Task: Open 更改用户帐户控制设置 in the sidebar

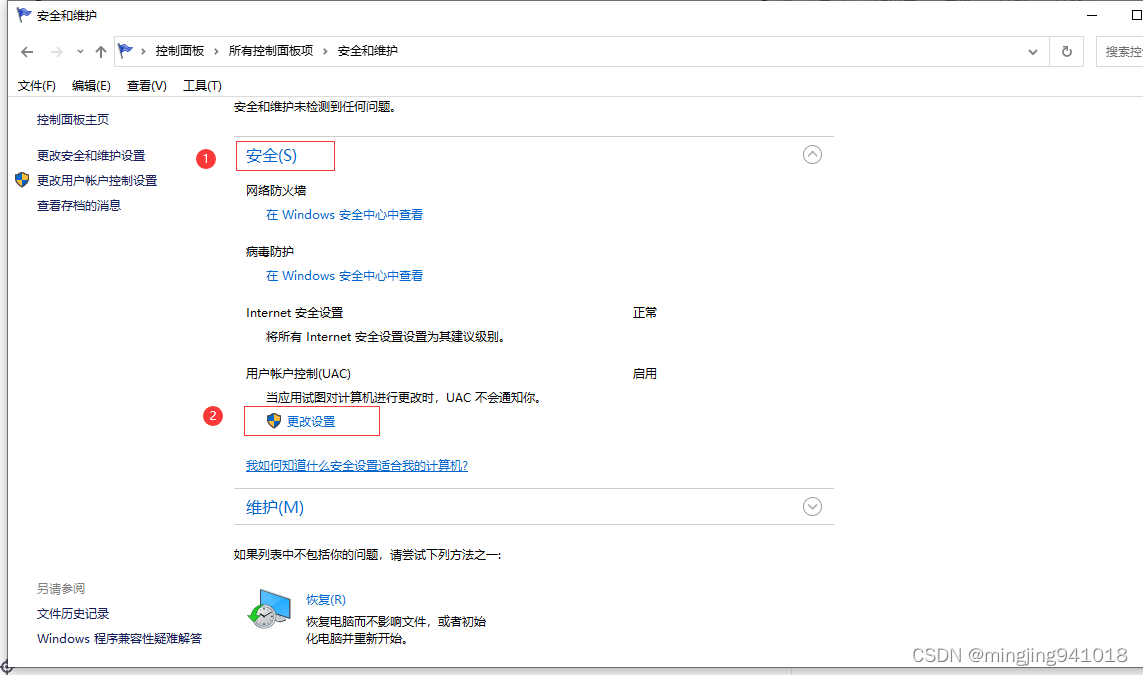Action: (x=97, y=180)
